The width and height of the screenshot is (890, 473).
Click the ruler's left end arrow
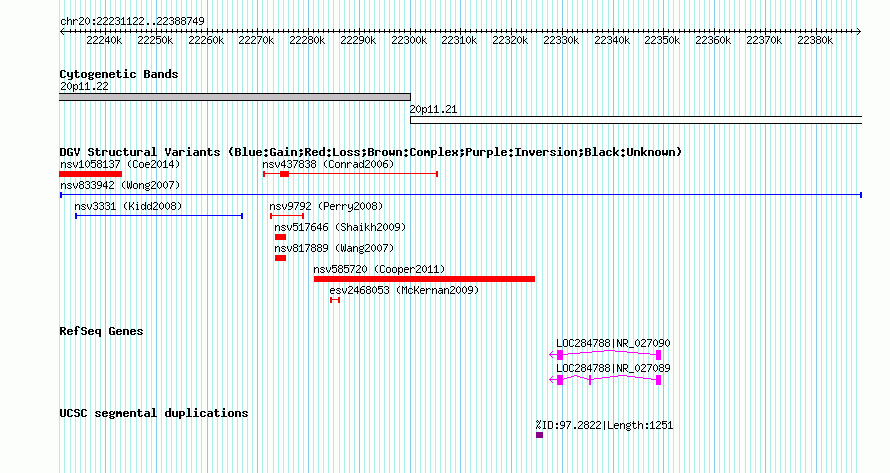[x=62, y=32]
